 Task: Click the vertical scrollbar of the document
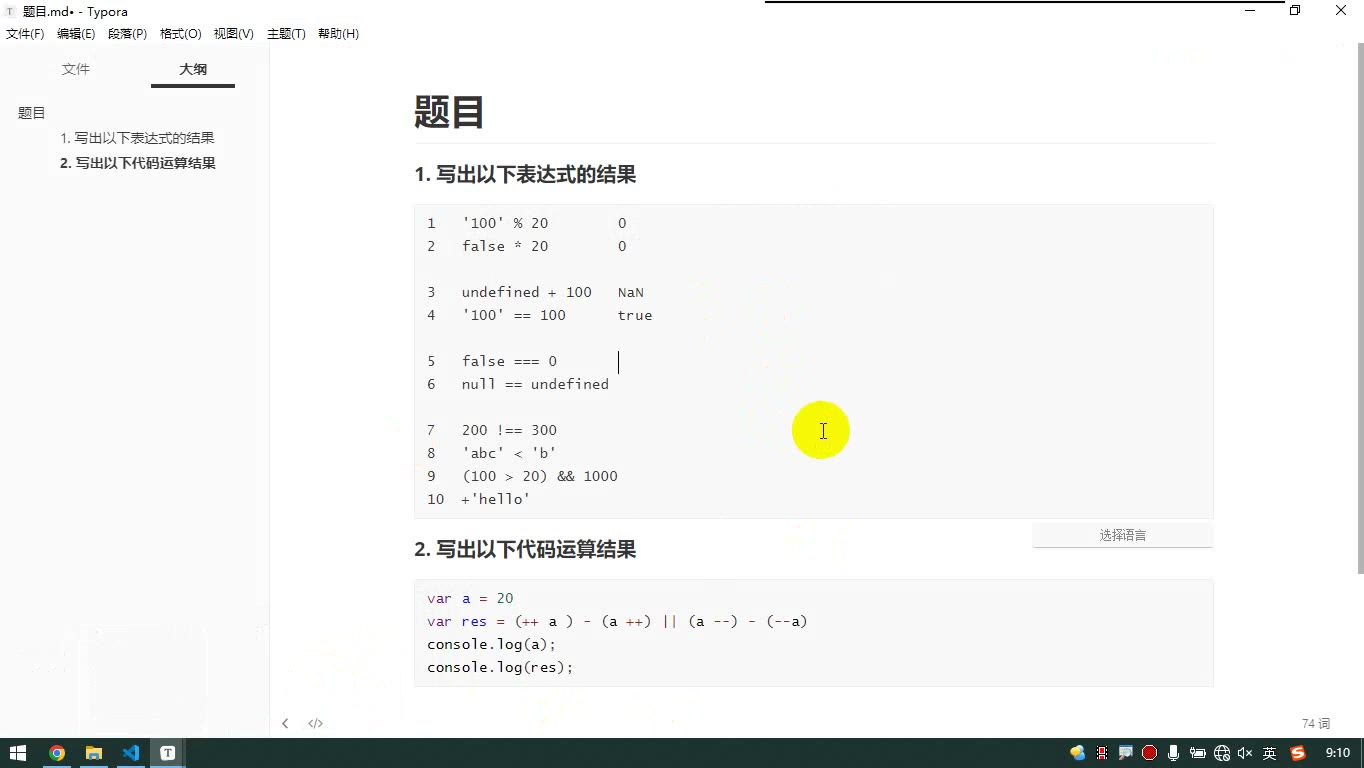[x=1359, y=310]
